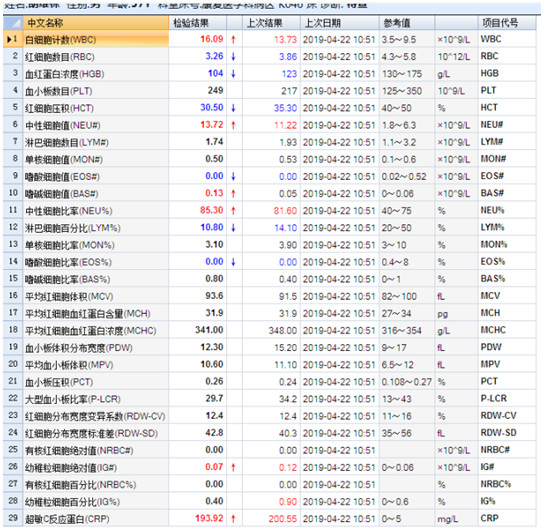The width and height of the screenshot is (541, 530).
Task: Click CRP result value 193.92
Action: [209, 518]
